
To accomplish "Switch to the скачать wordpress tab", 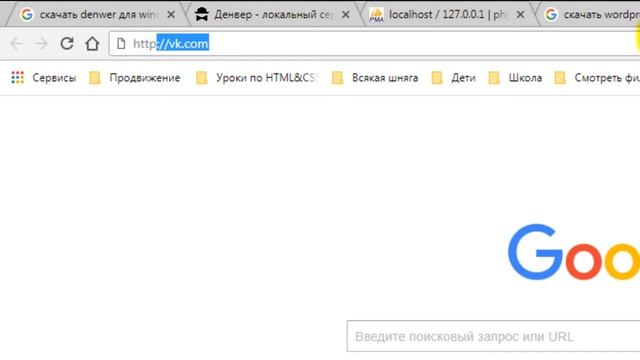I will [588, 15].
